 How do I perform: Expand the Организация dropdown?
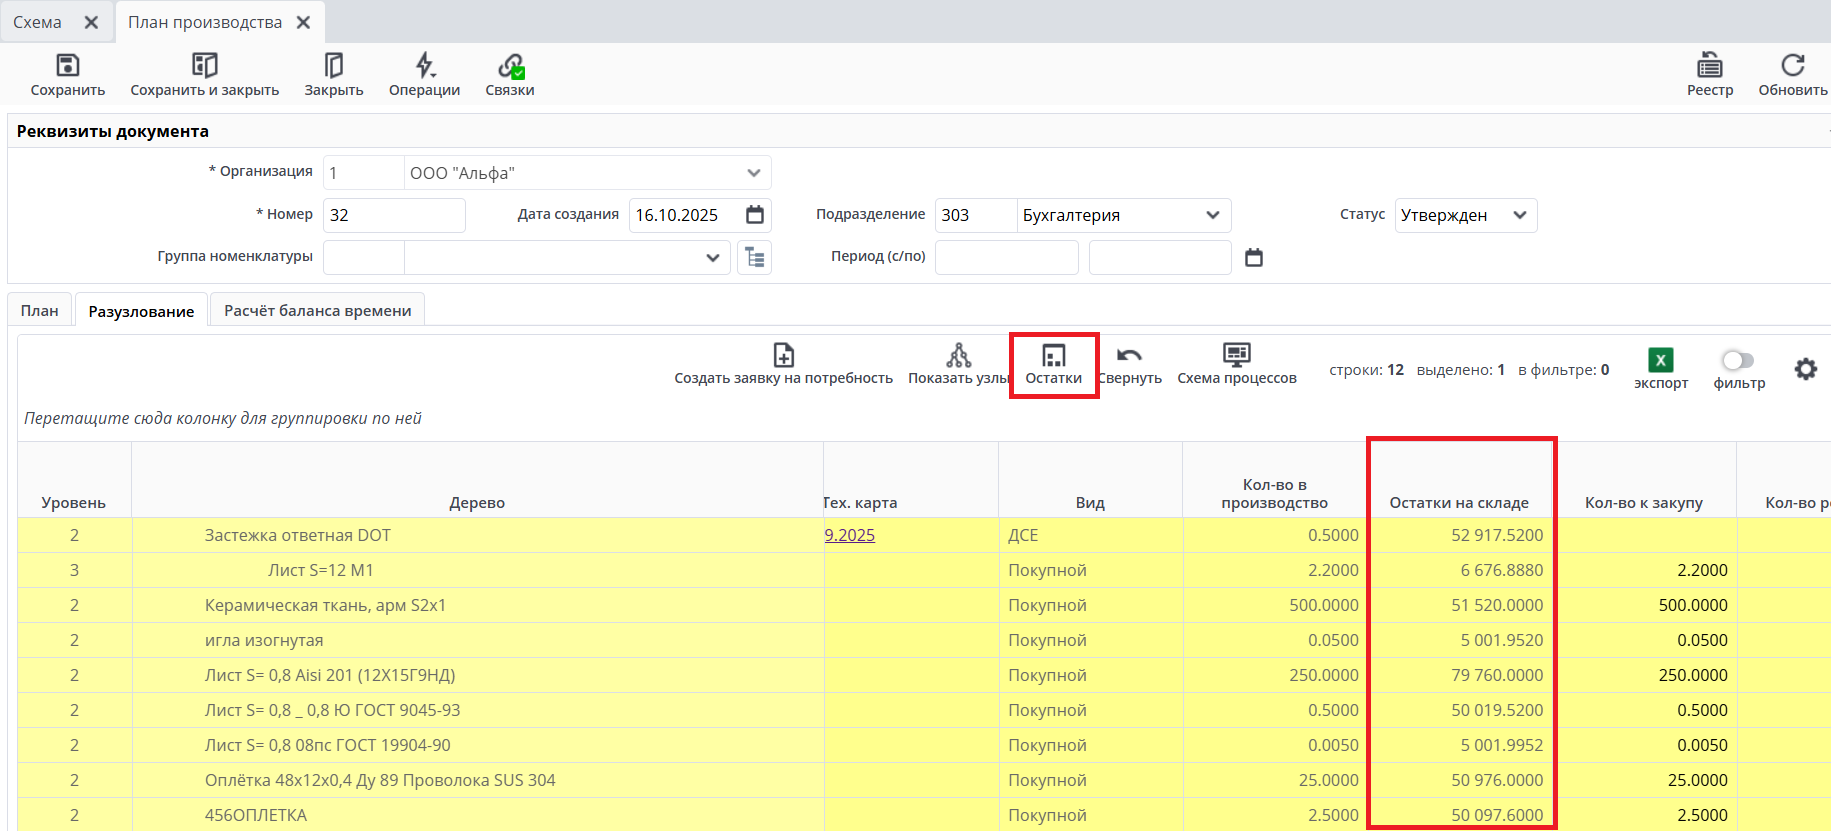pos(753,173)
